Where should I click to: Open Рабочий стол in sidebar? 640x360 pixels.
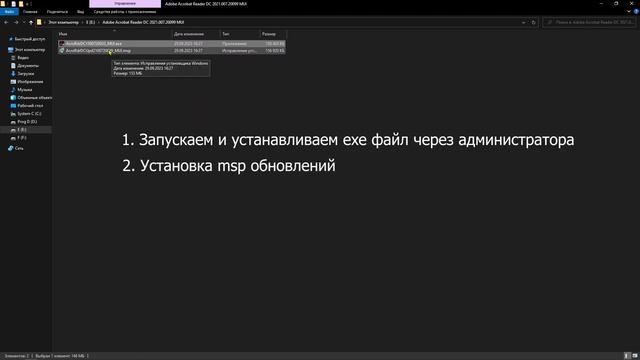(30, 106)
